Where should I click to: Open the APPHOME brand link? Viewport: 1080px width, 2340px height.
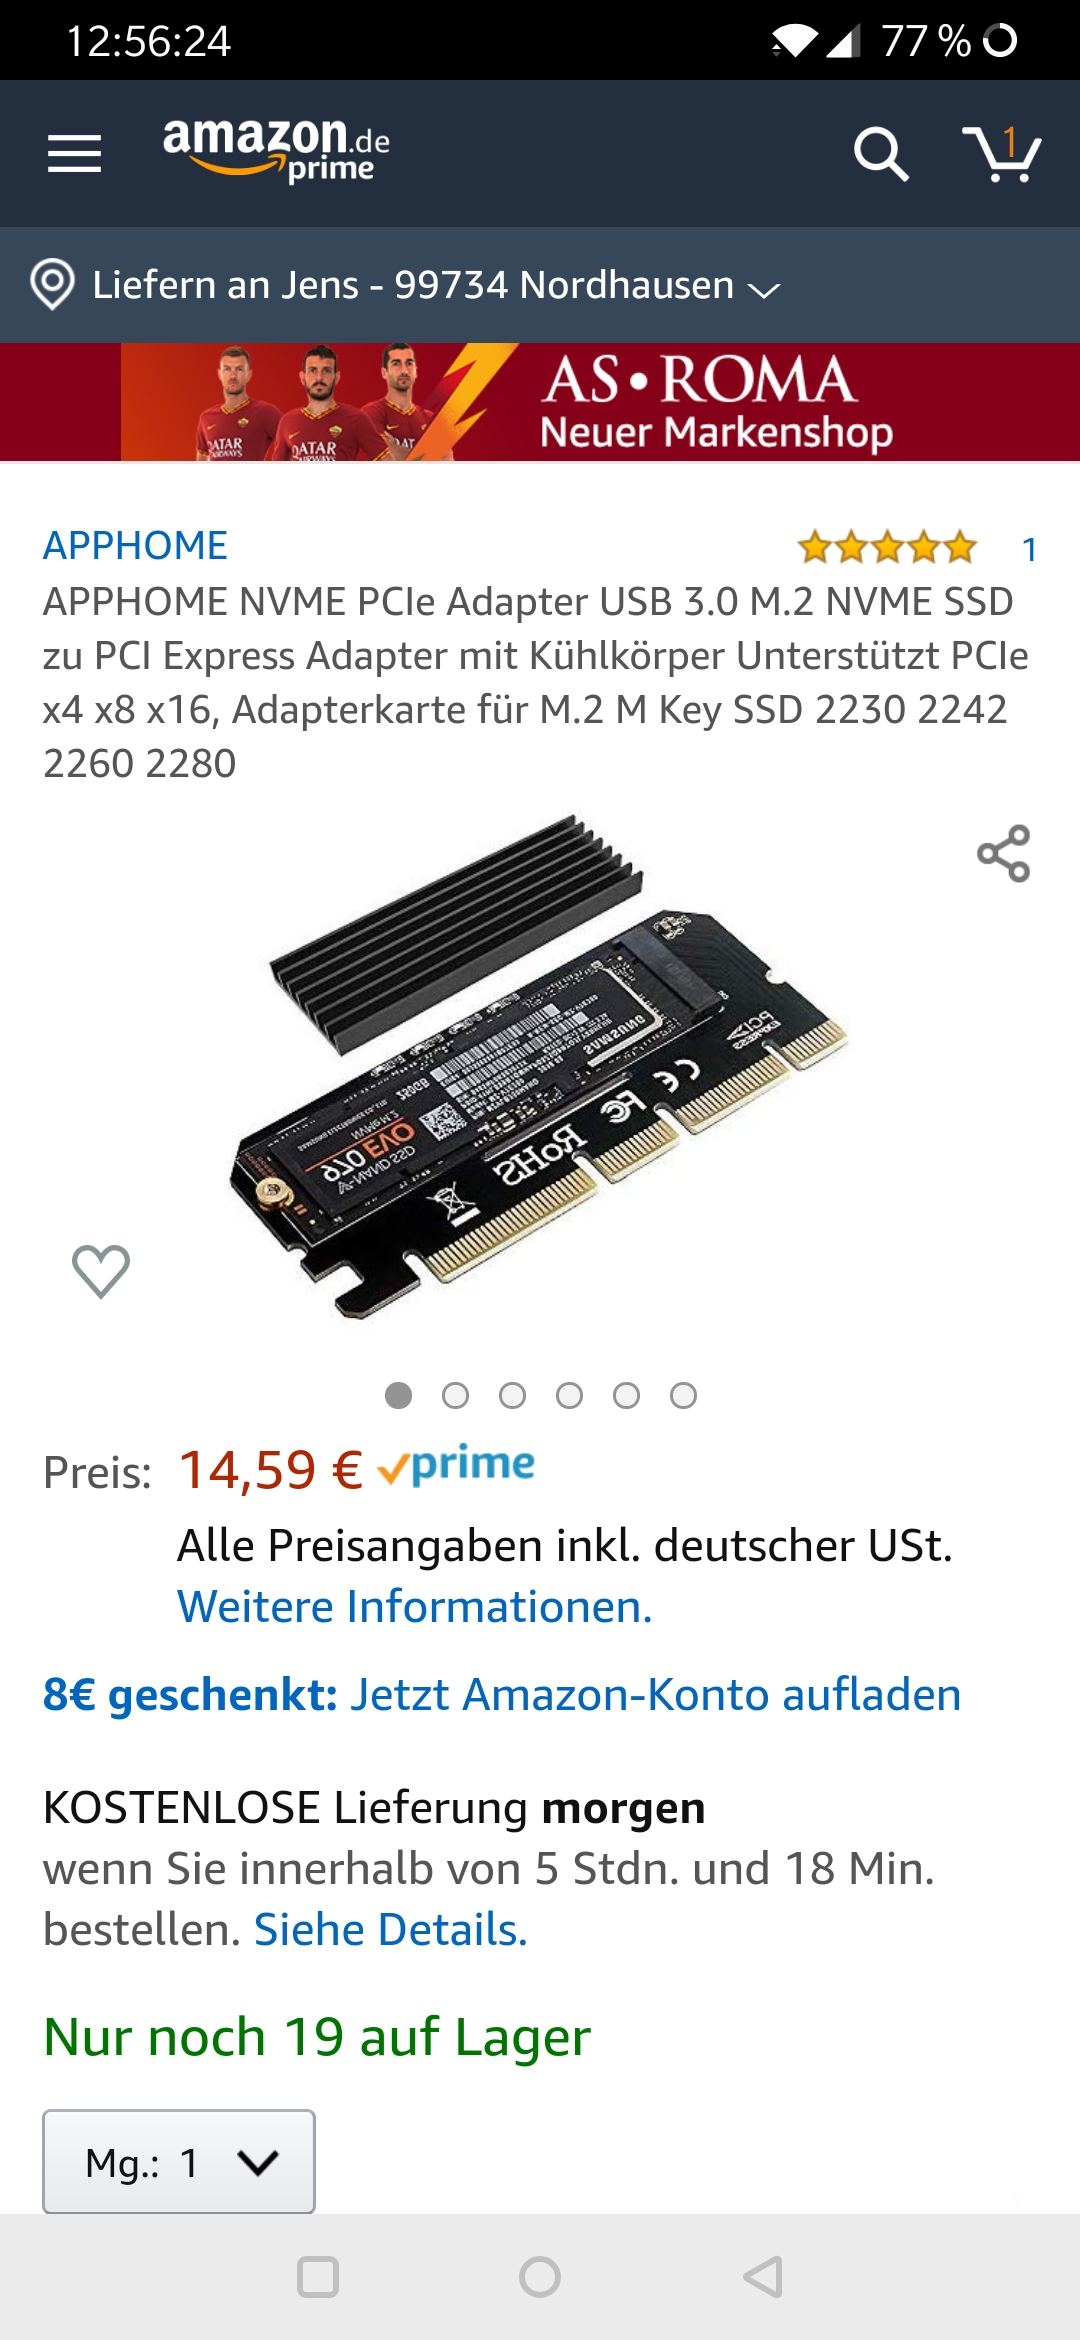[135, 546]
